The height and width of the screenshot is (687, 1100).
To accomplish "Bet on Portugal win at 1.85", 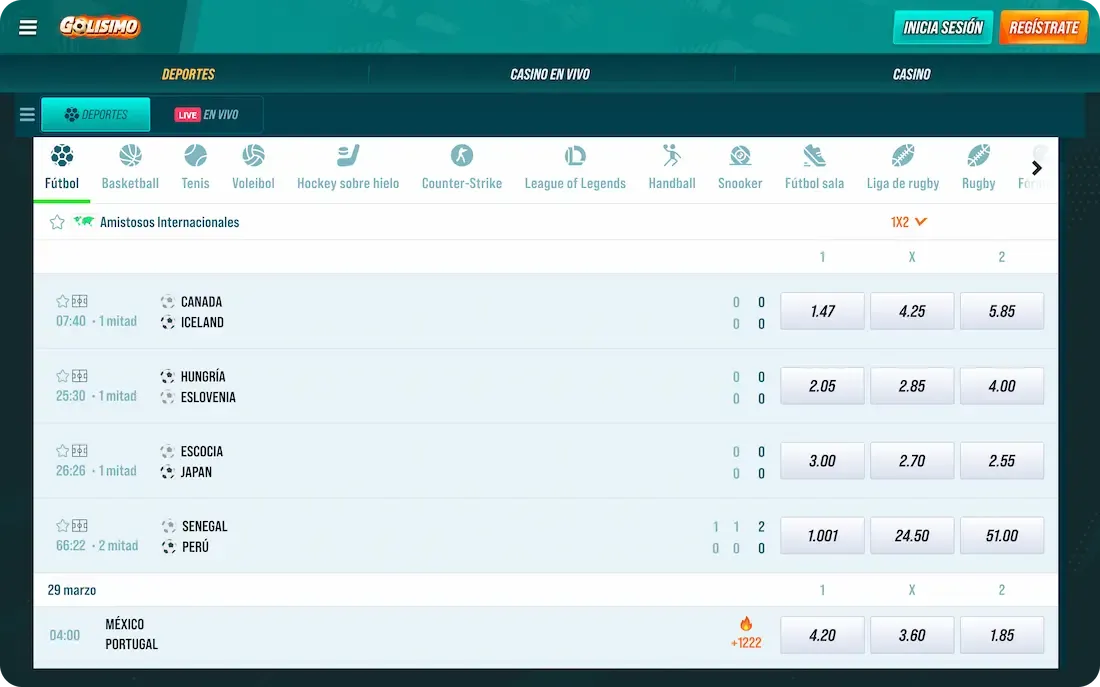I will click(1002, 635).
